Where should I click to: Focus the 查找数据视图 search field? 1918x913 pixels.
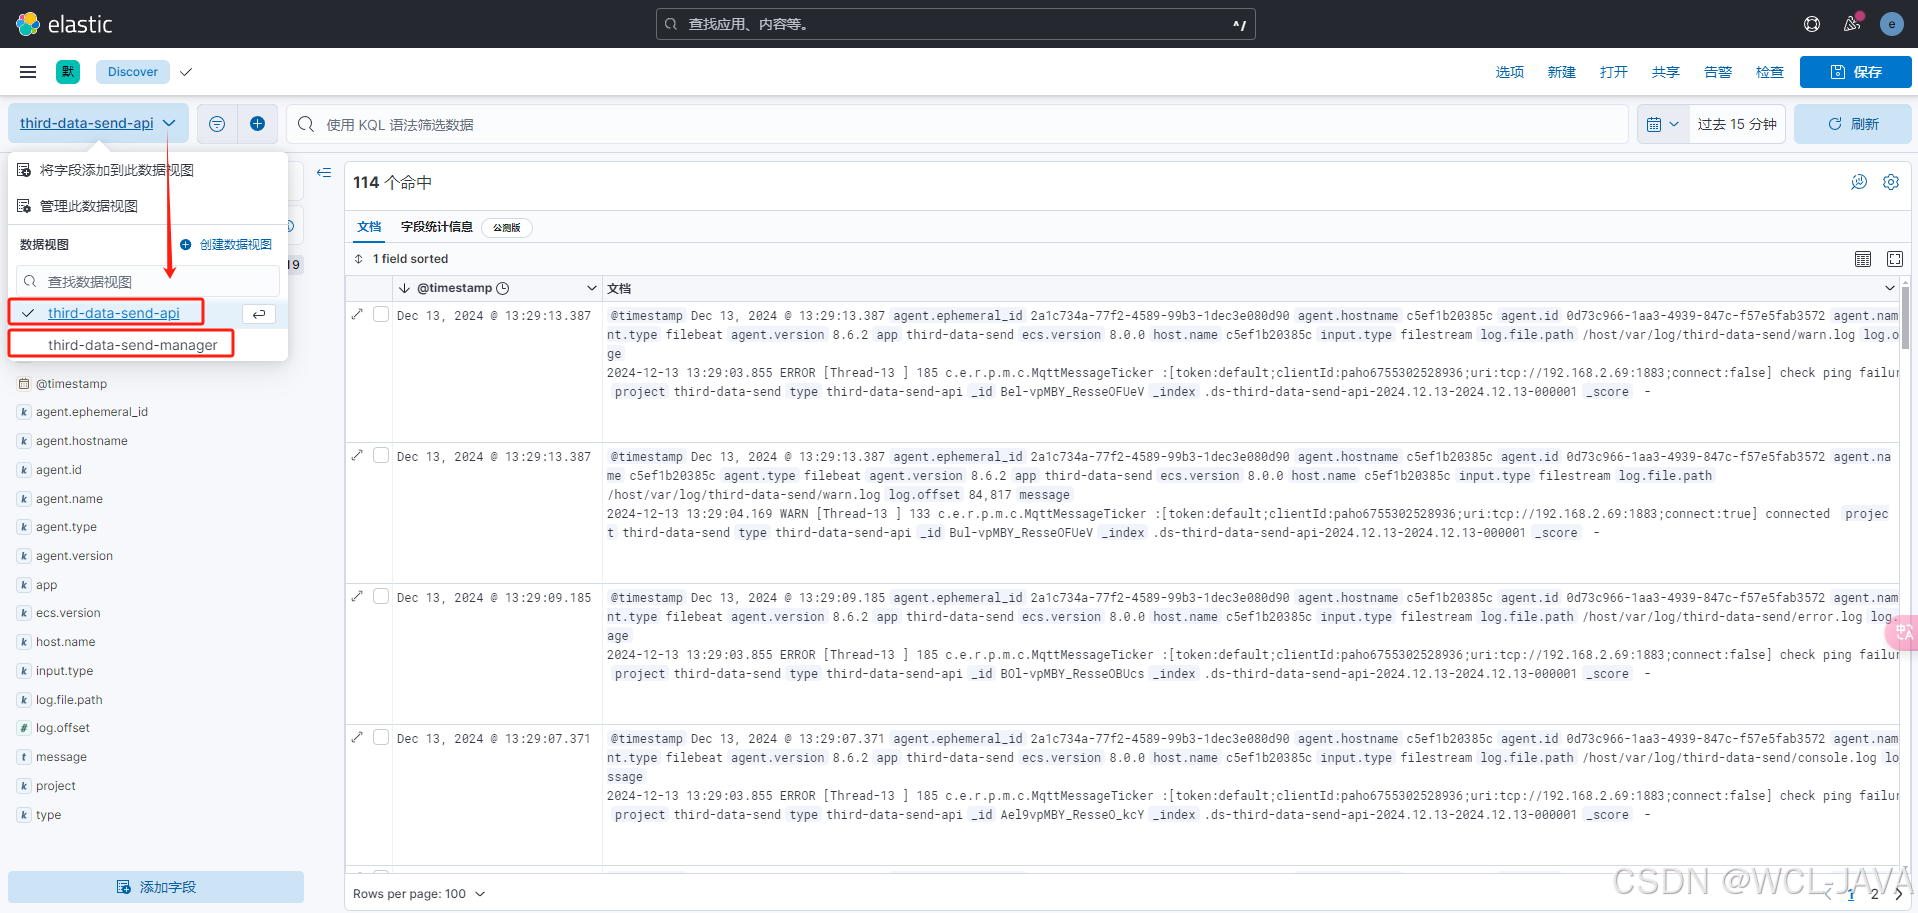click(148, 282)
